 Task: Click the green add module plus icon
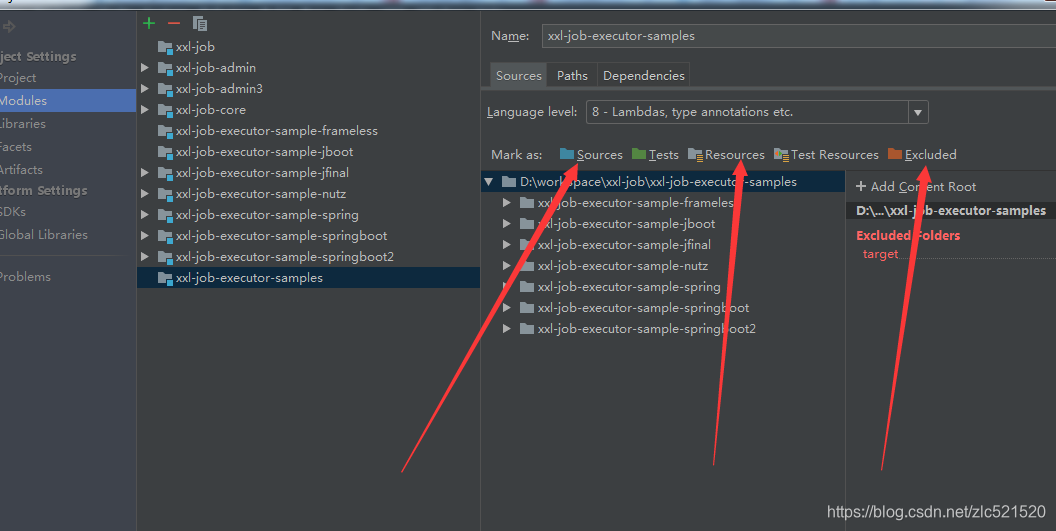(149, 24)
